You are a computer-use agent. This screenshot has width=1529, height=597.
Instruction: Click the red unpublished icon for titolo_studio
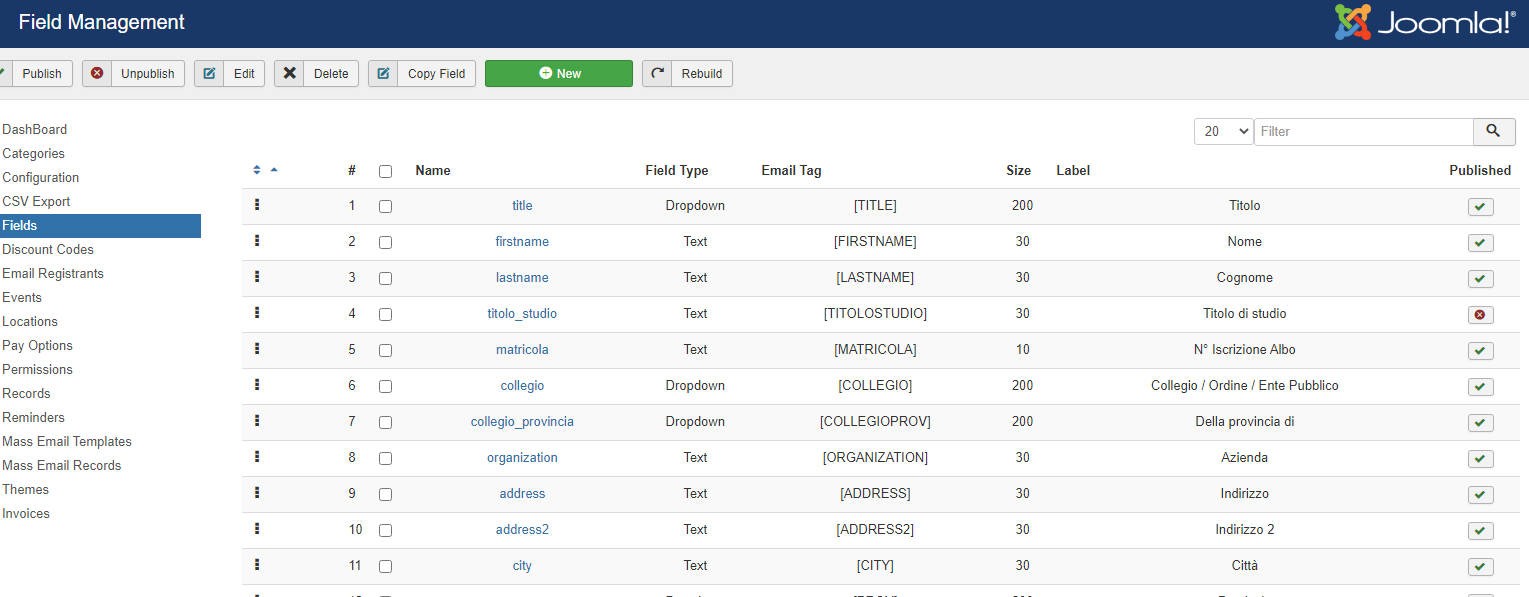tap(1480, 314)
